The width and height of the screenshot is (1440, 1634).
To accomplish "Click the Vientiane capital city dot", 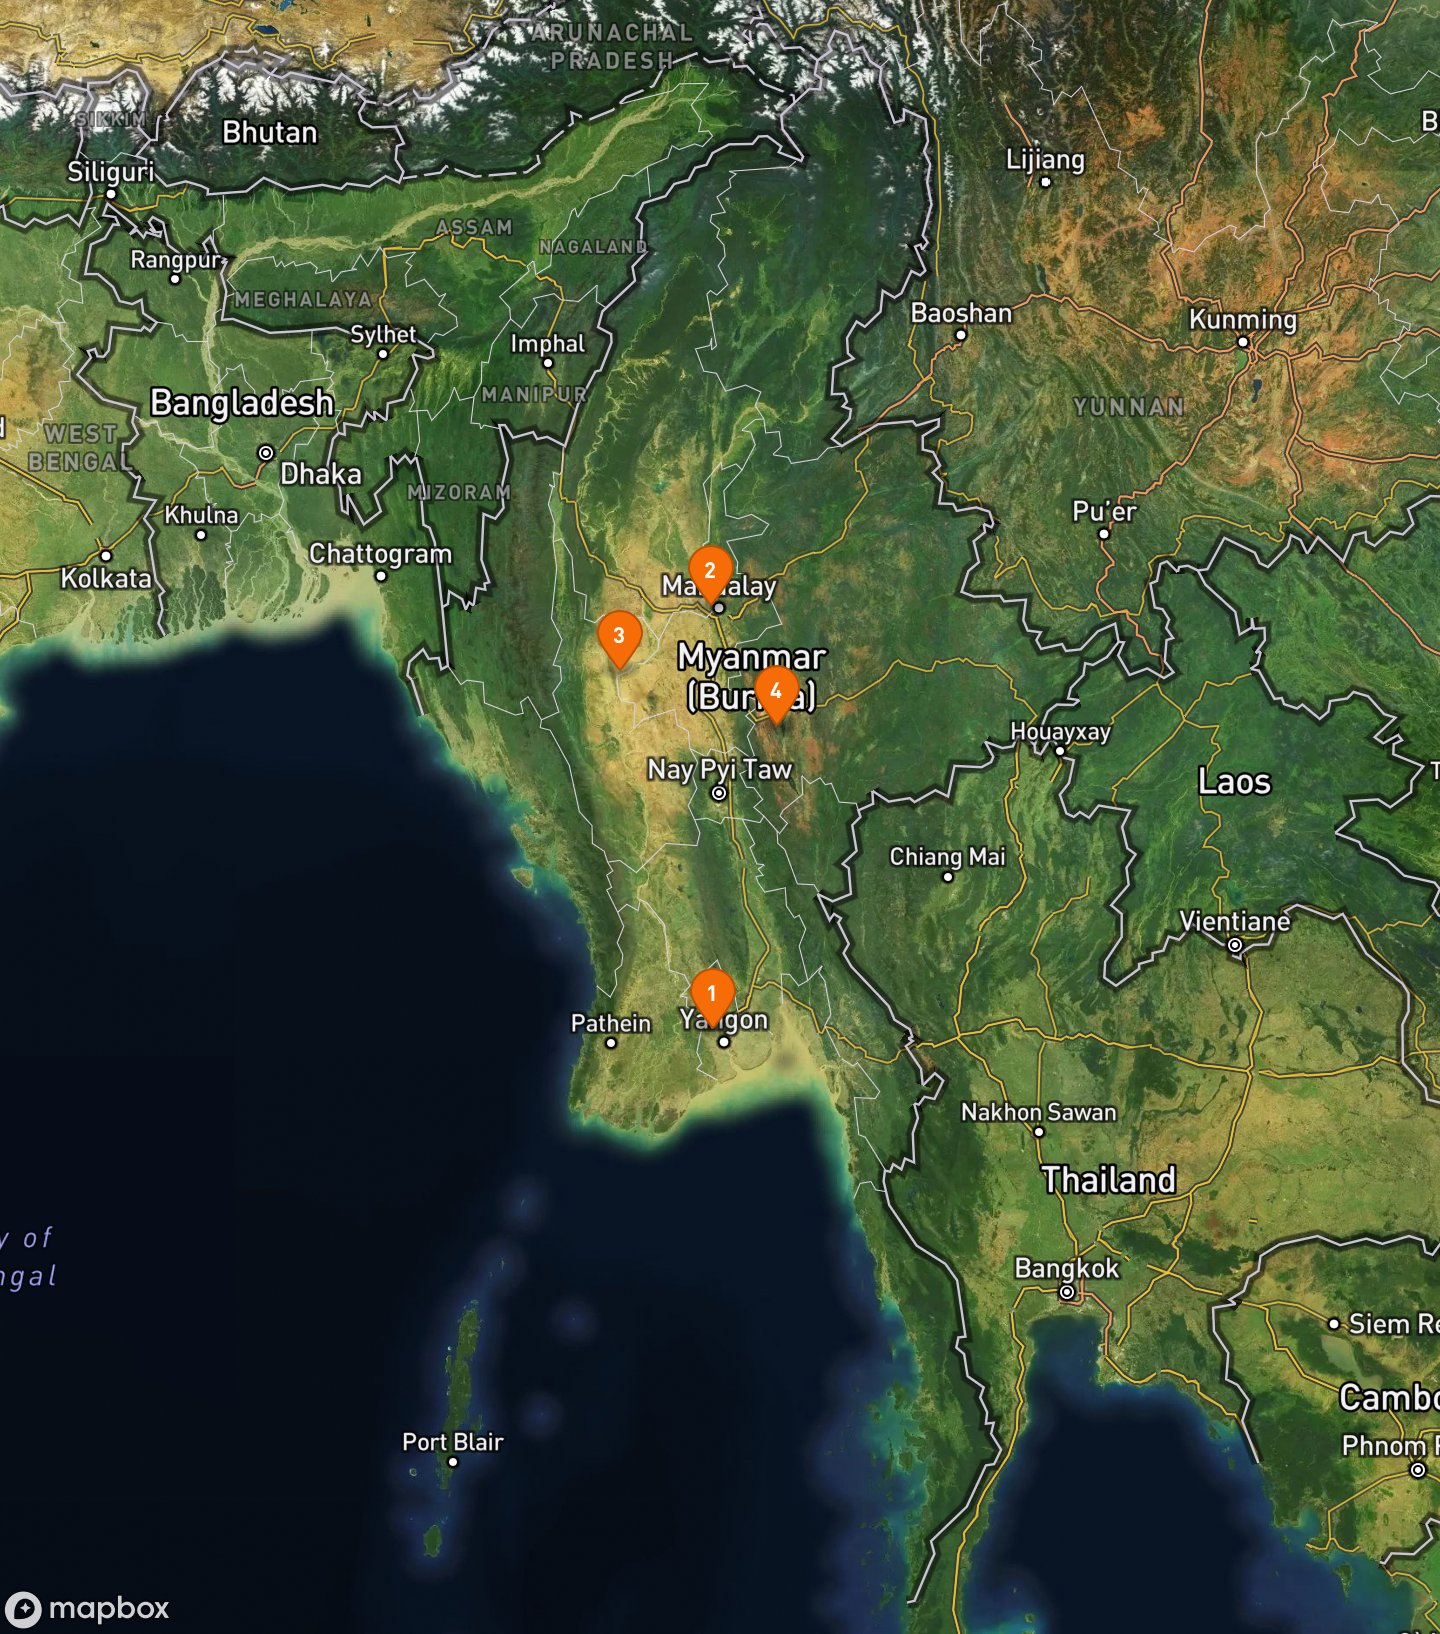I will click(1235, 945).
